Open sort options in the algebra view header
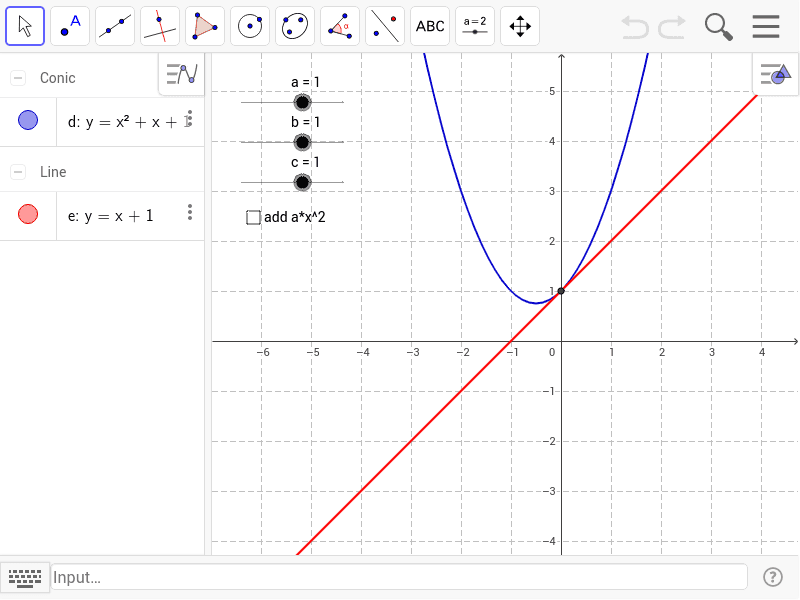 180,74
